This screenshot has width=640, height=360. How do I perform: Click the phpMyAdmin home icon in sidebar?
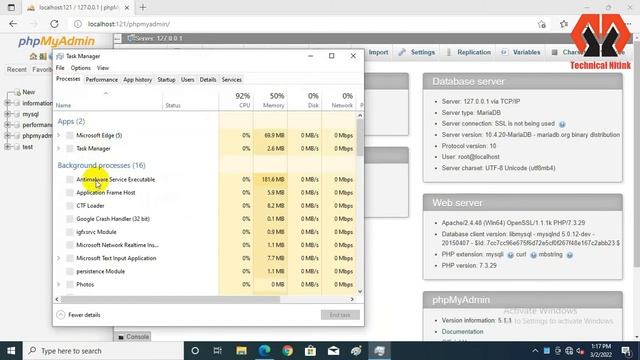pos(33,56)
